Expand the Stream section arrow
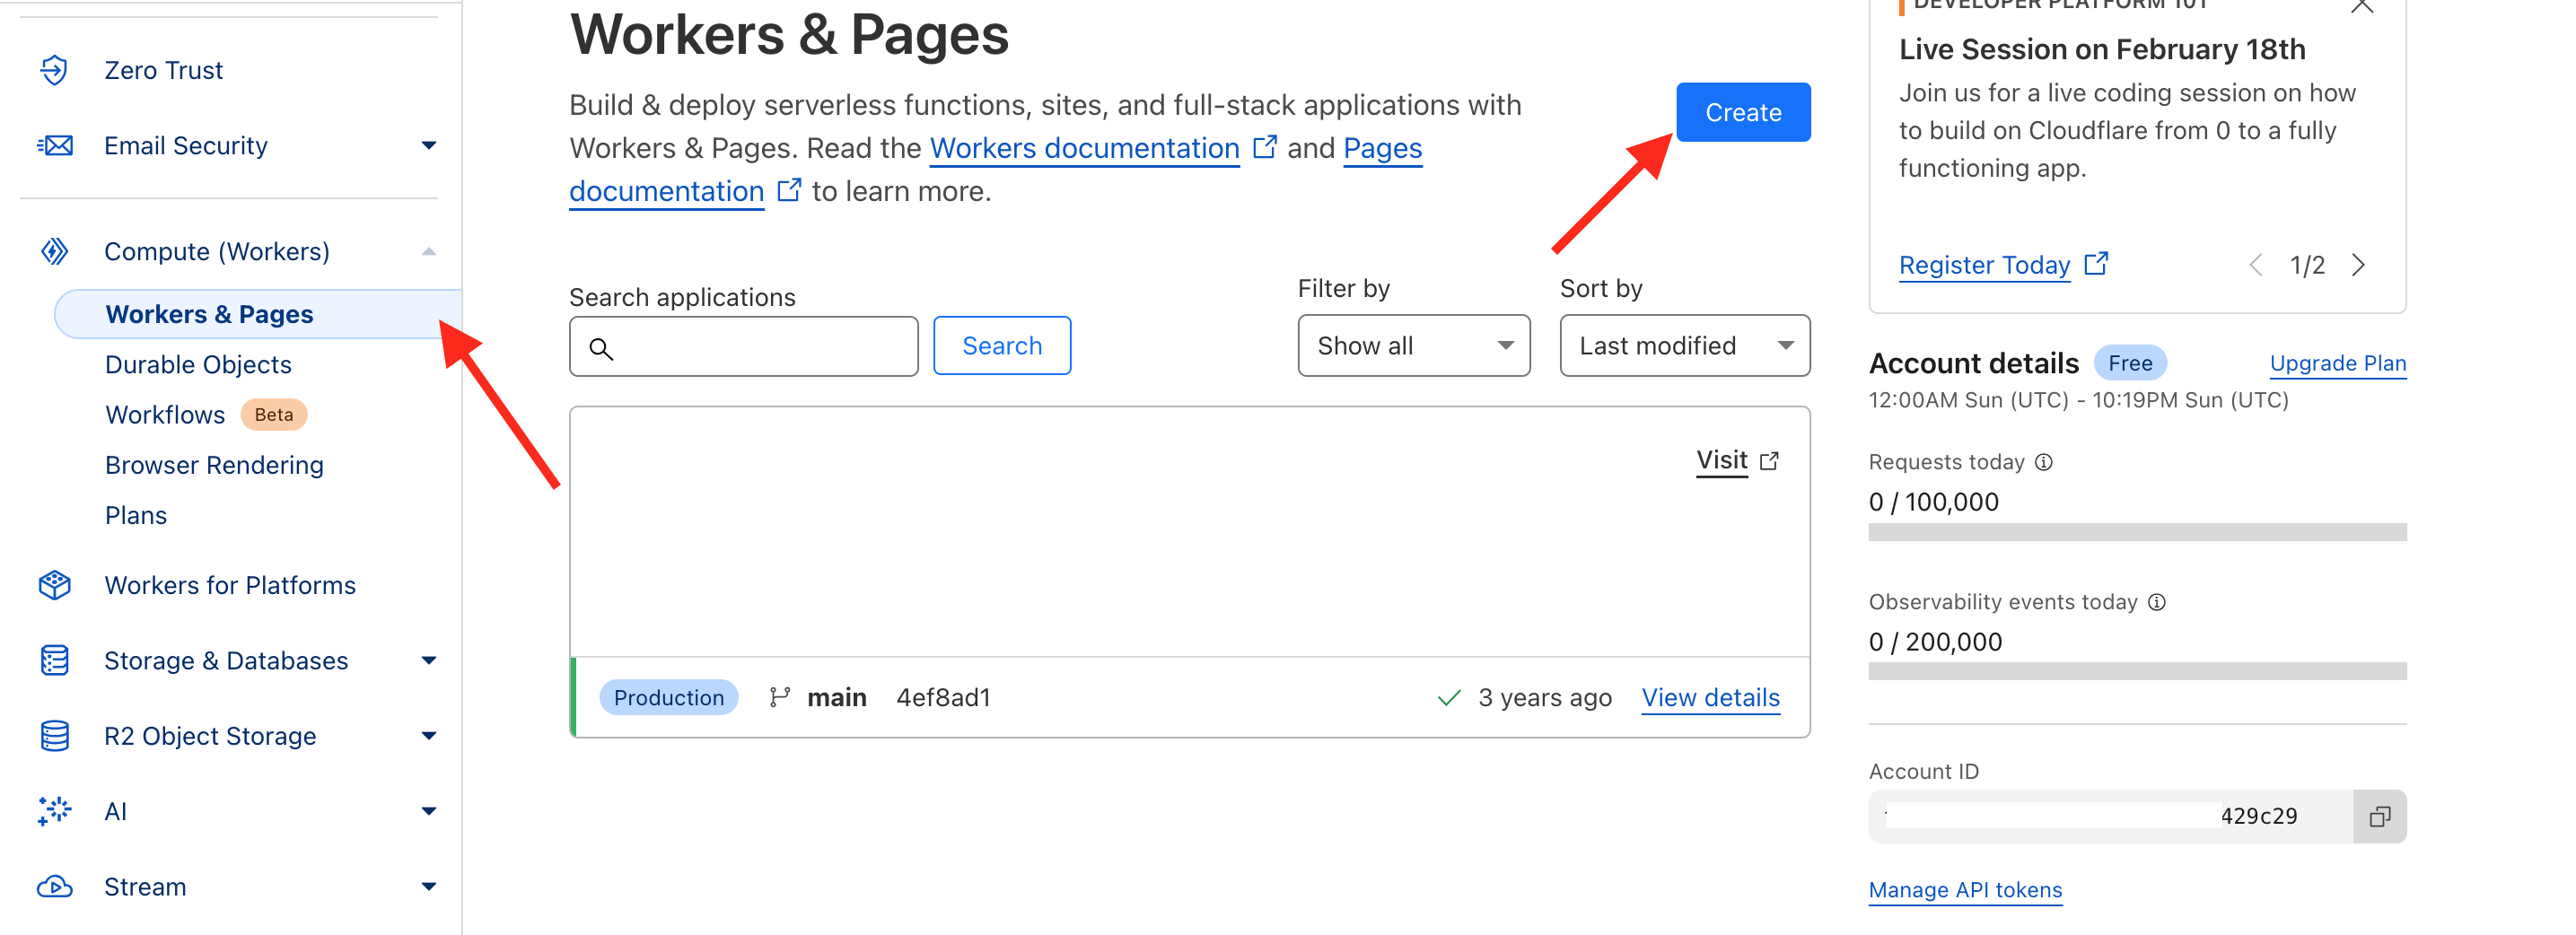The width and height of the screenshot is (2576, 935). point(429,887)
